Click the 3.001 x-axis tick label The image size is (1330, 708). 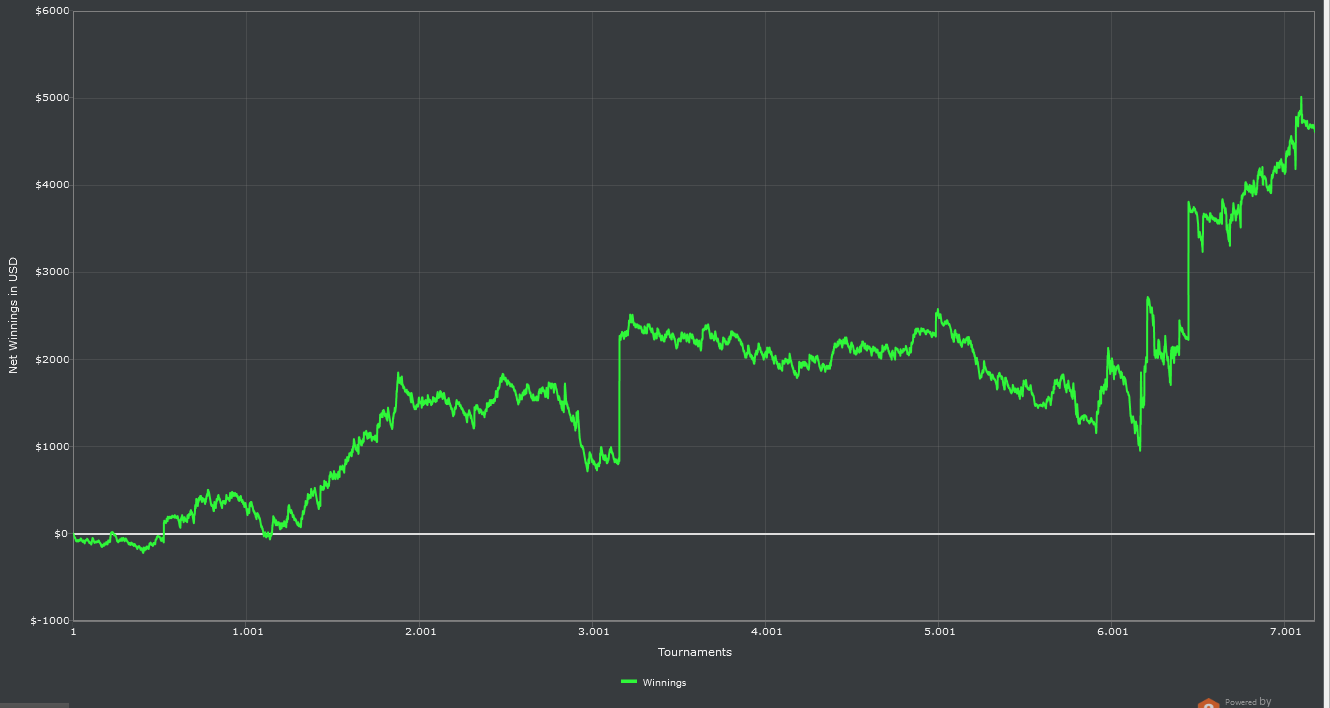(x=593, y=632)
